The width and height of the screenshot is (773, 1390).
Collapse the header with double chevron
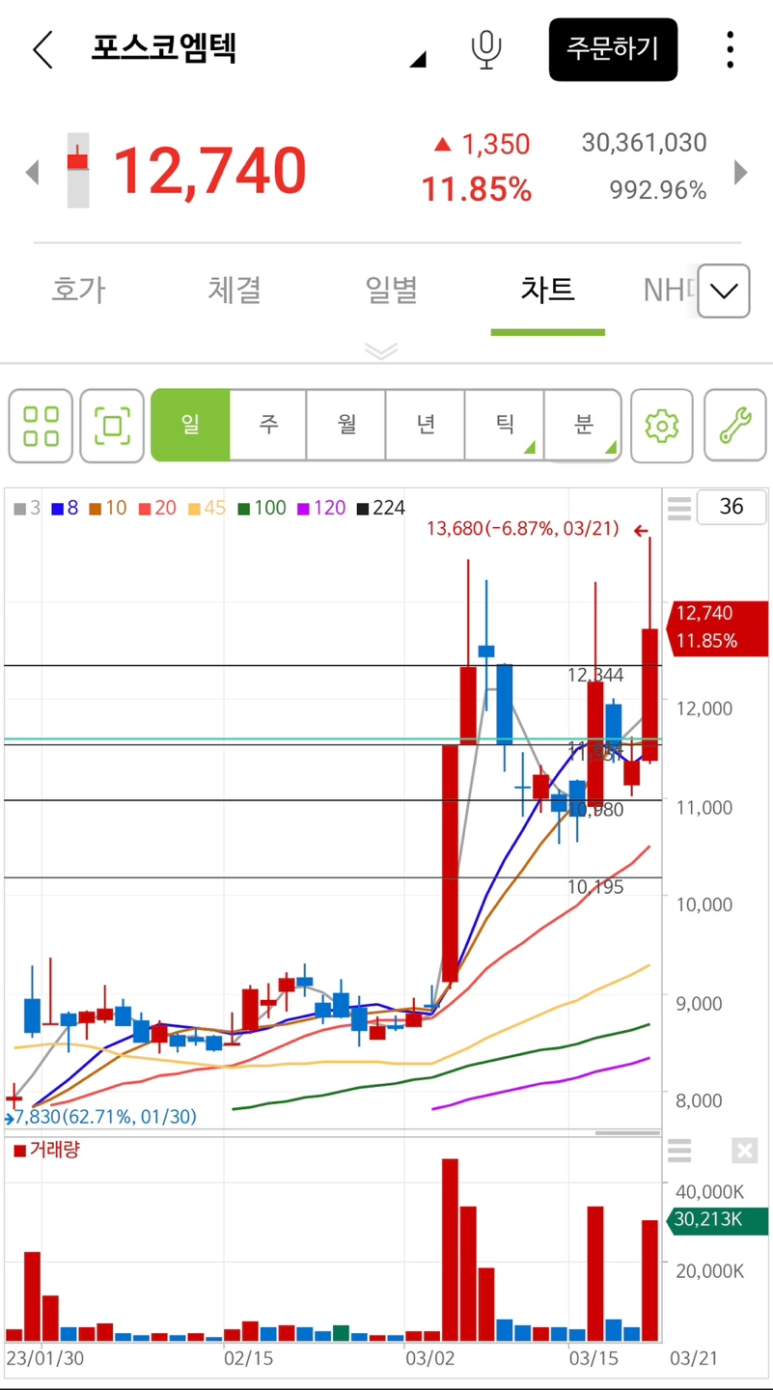pyautogui.click(x=382, y=350)
